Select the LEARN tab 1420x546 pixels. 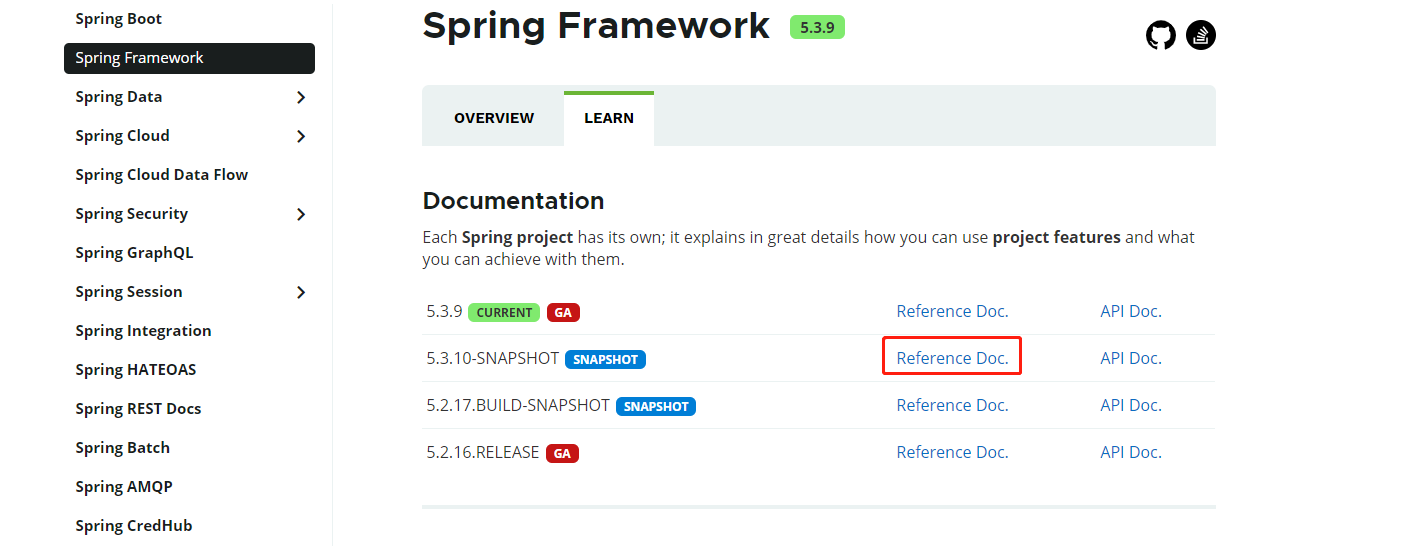pos(609,118)
